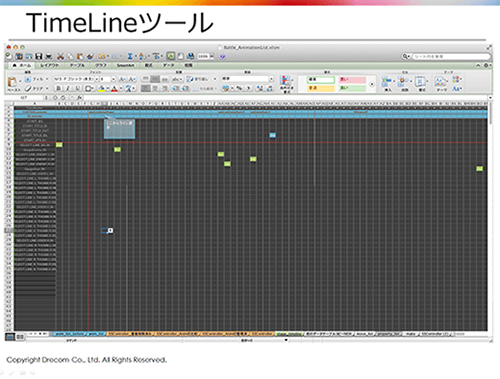
Task: Click the Copy icon in toolbar
Action: coord(70,56)
